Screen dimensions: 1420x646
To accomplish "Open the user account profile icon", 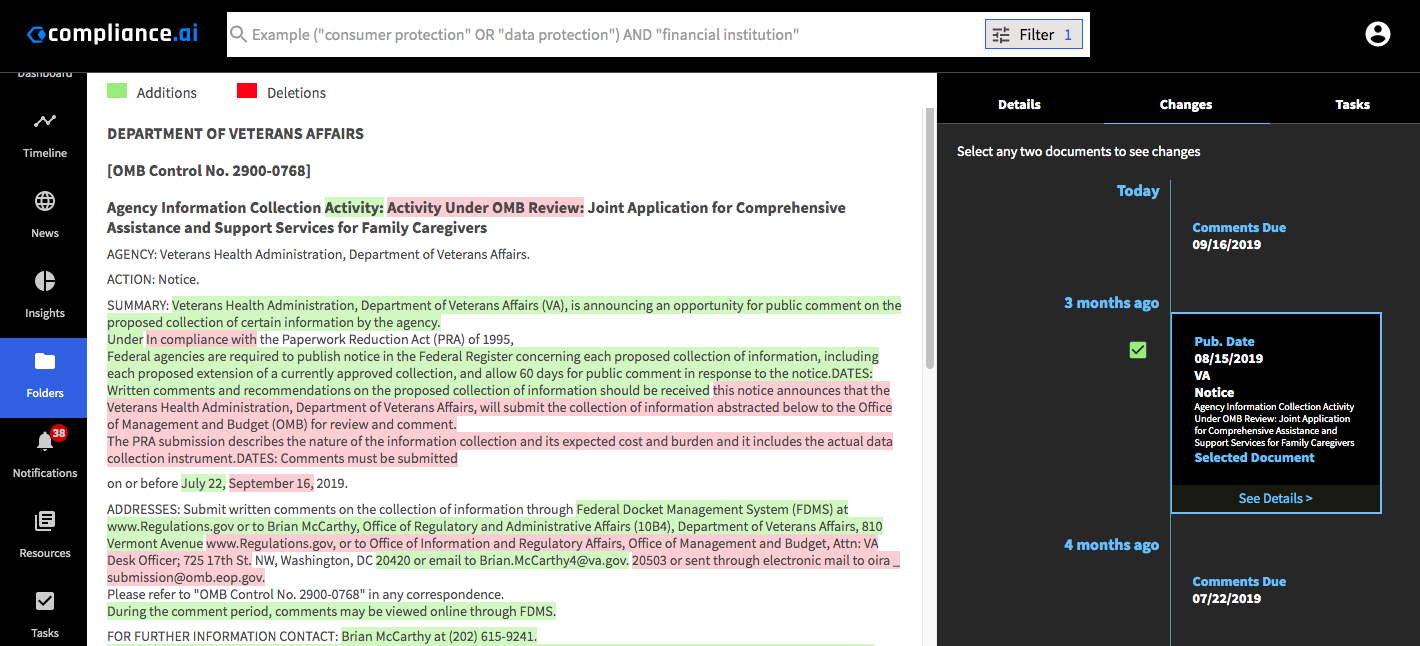I will pos(1378,34).
